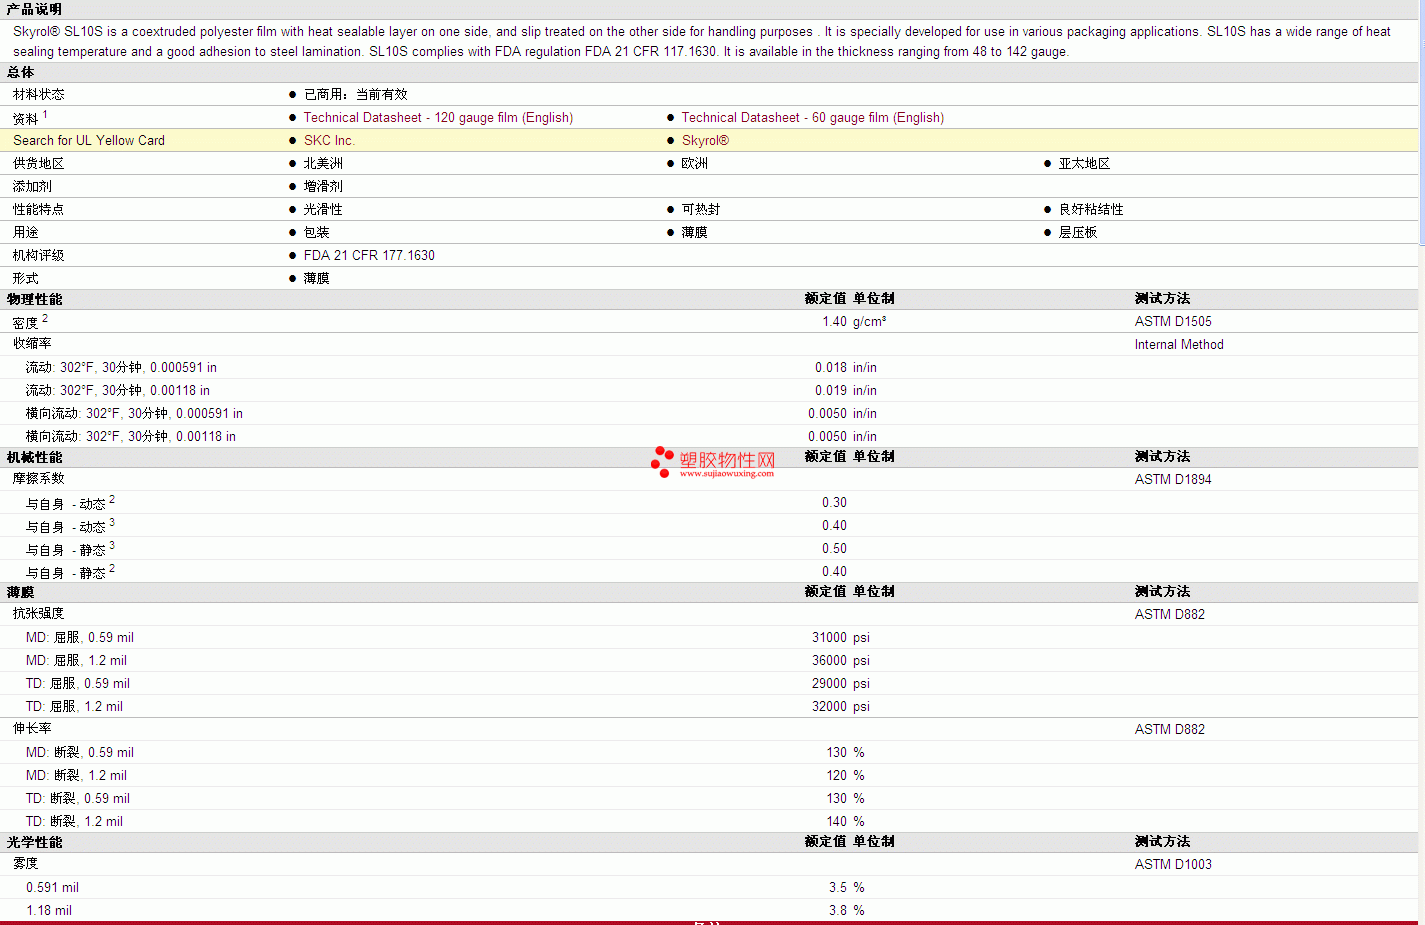Viewport: 1425px width, 925px height.
Task: Click 已商用：当前有效 status text
Action: (x=355, y=94)
